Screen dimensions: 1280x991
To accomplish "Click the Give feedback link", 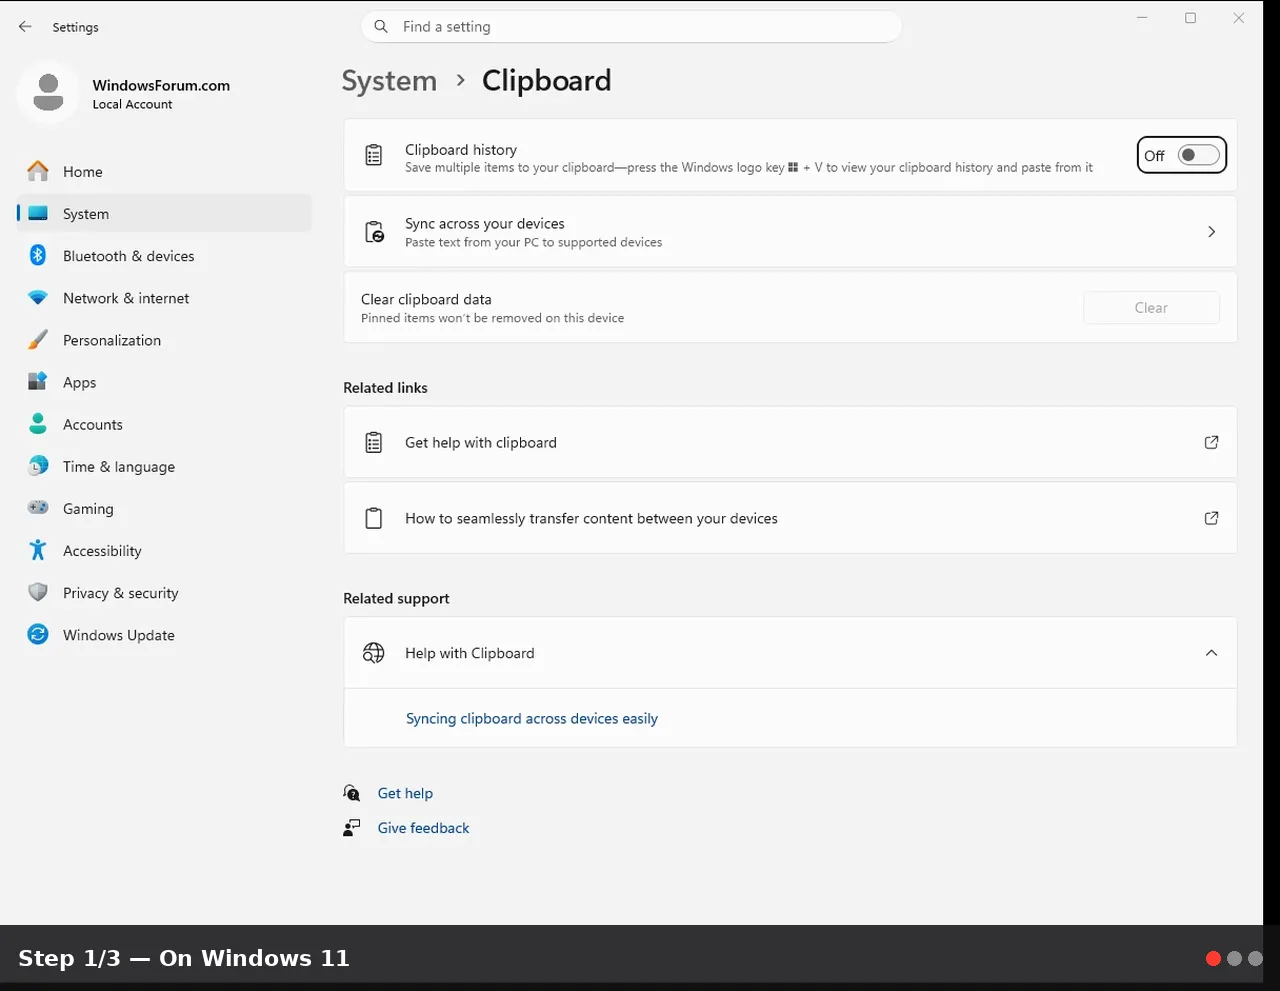I will coord(423,828).
